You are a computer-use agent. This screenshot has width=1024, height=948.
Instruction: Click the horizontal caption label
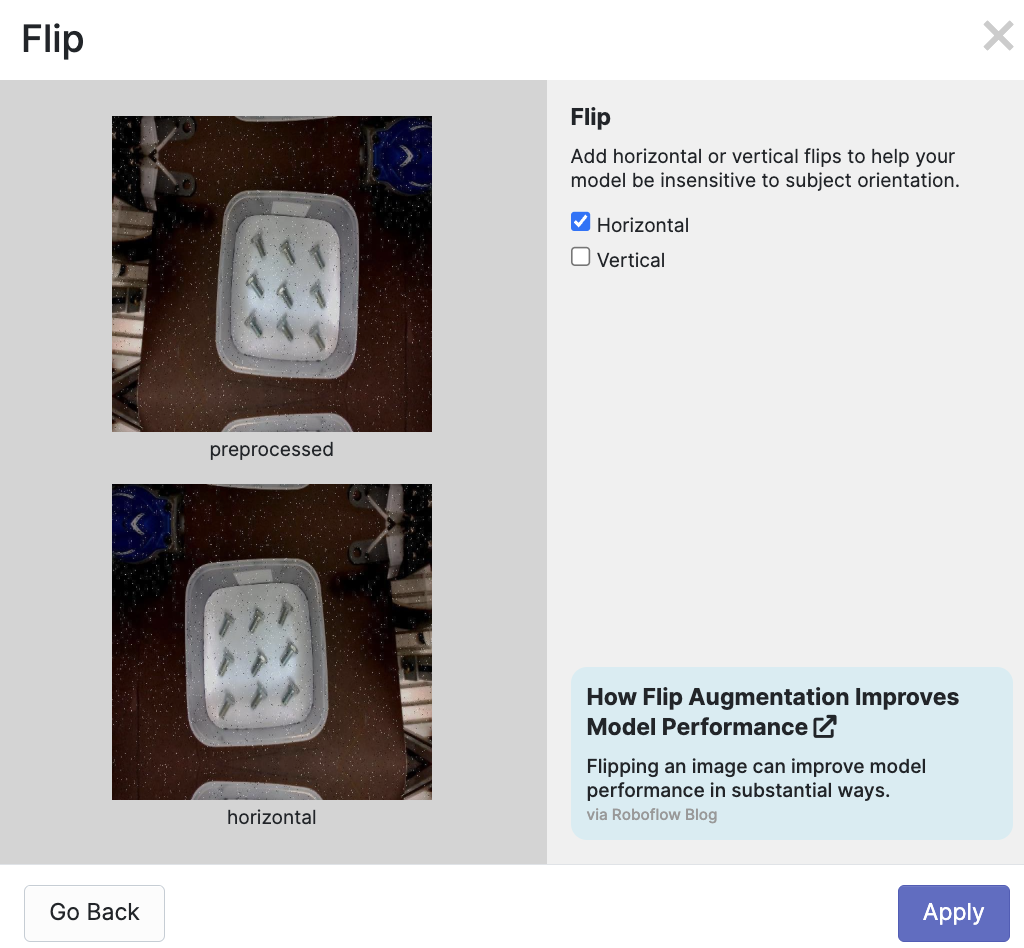(x=271, y=817)
